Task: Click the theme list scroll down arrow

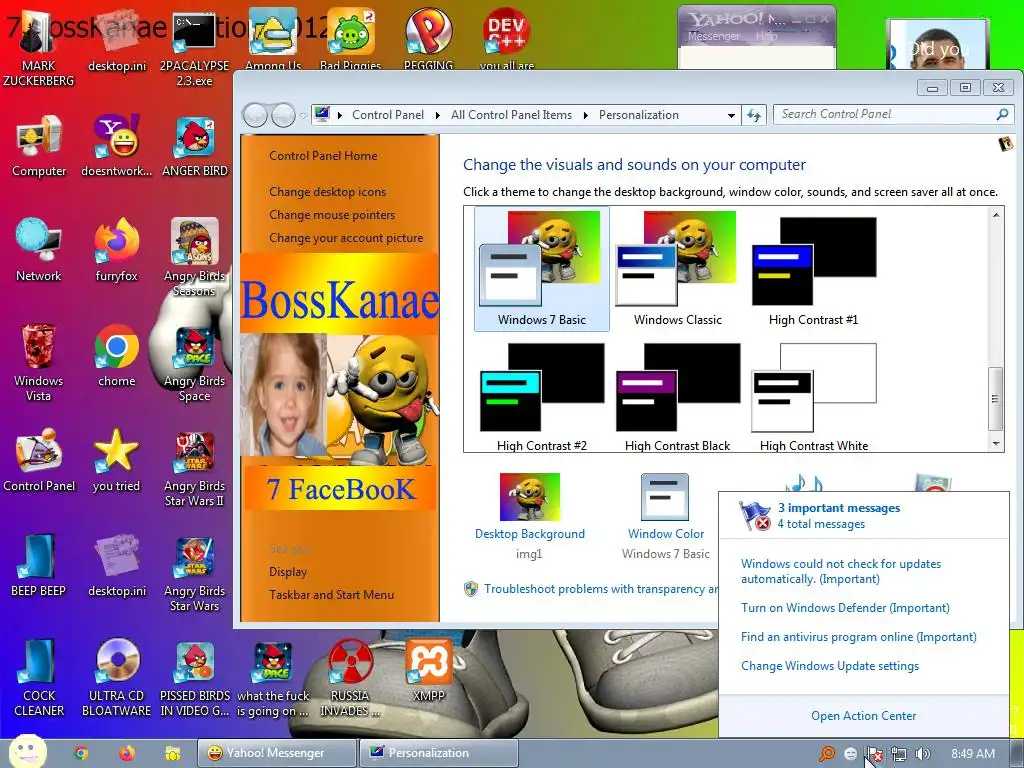Action: point(996,443)
